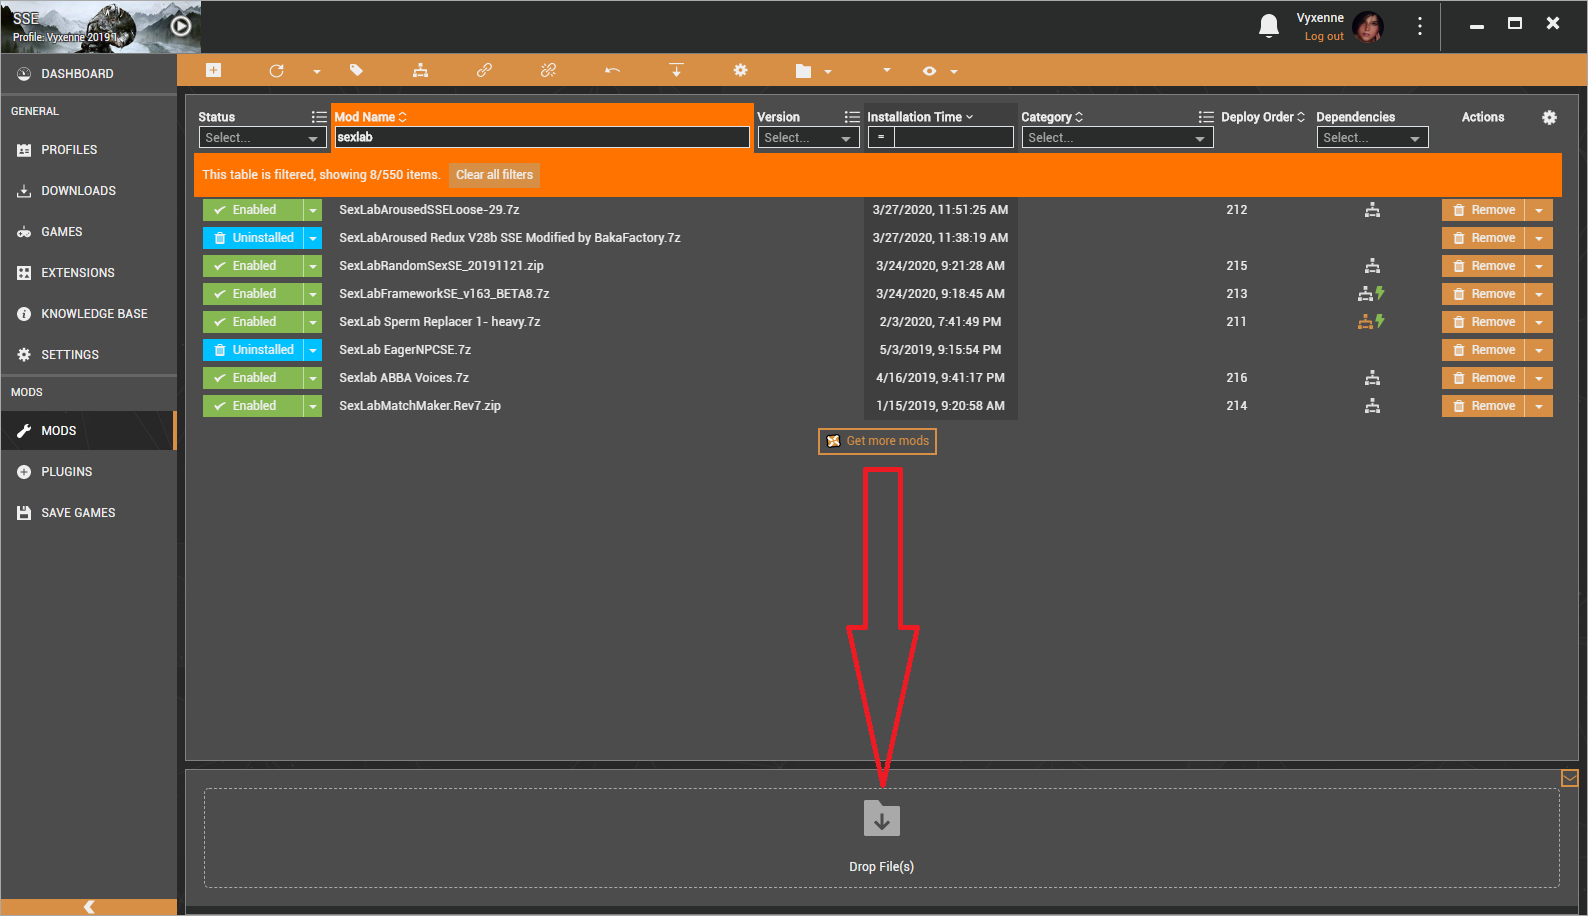Click dependencies icon for Sexlab ABBA Voices.7z
The width and height of the screenshot is (1588, 916).
(1372, 378)
